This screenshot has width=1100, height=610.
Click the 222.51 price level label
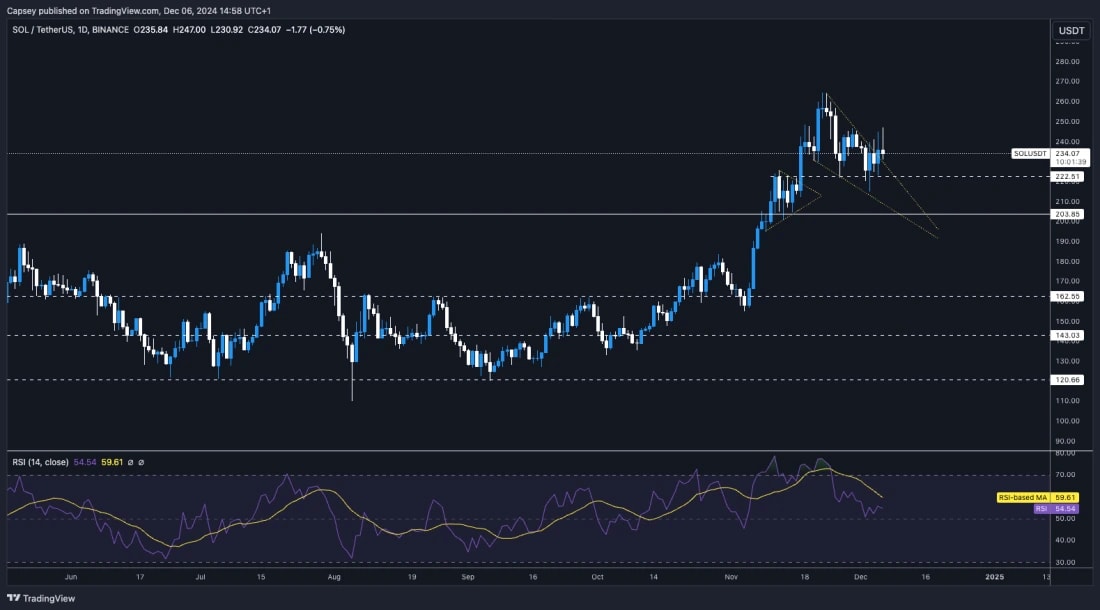click(1067, 175)
